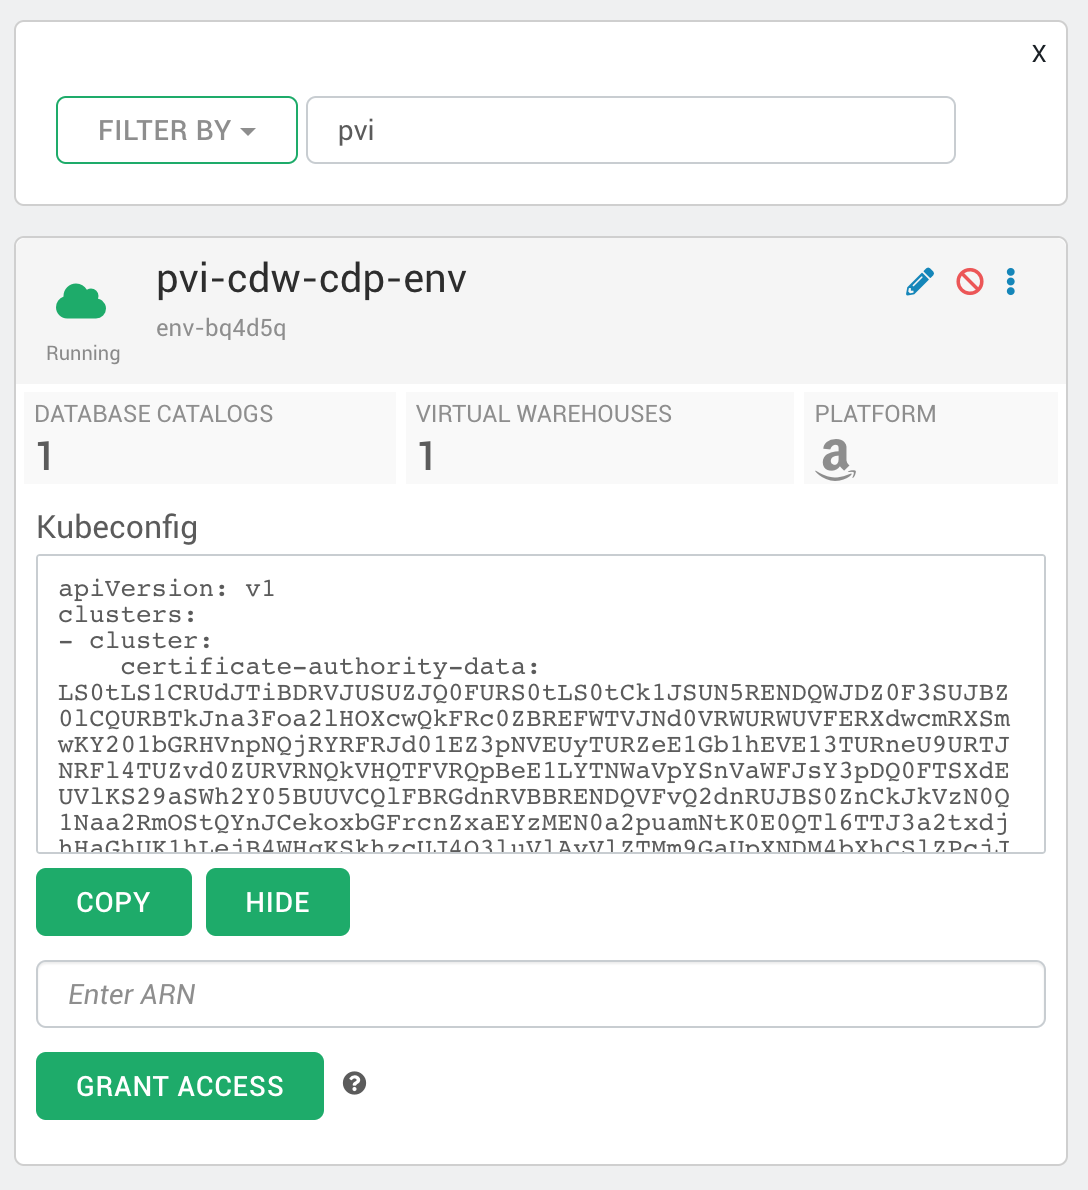1088x1190 pixels.
Task: Click the environment name pvi-cdw-cdp-env
Action: 311,279
